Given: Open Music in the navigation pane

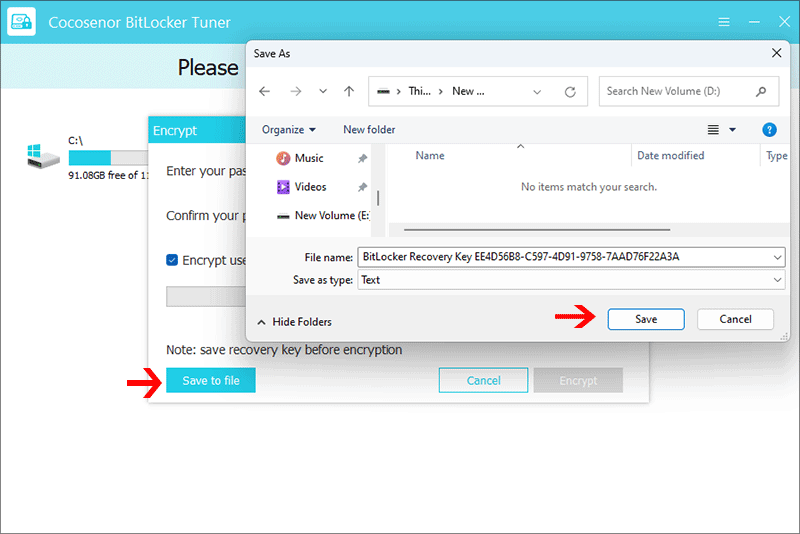Looking at the screenshot, I should (309, 158).
